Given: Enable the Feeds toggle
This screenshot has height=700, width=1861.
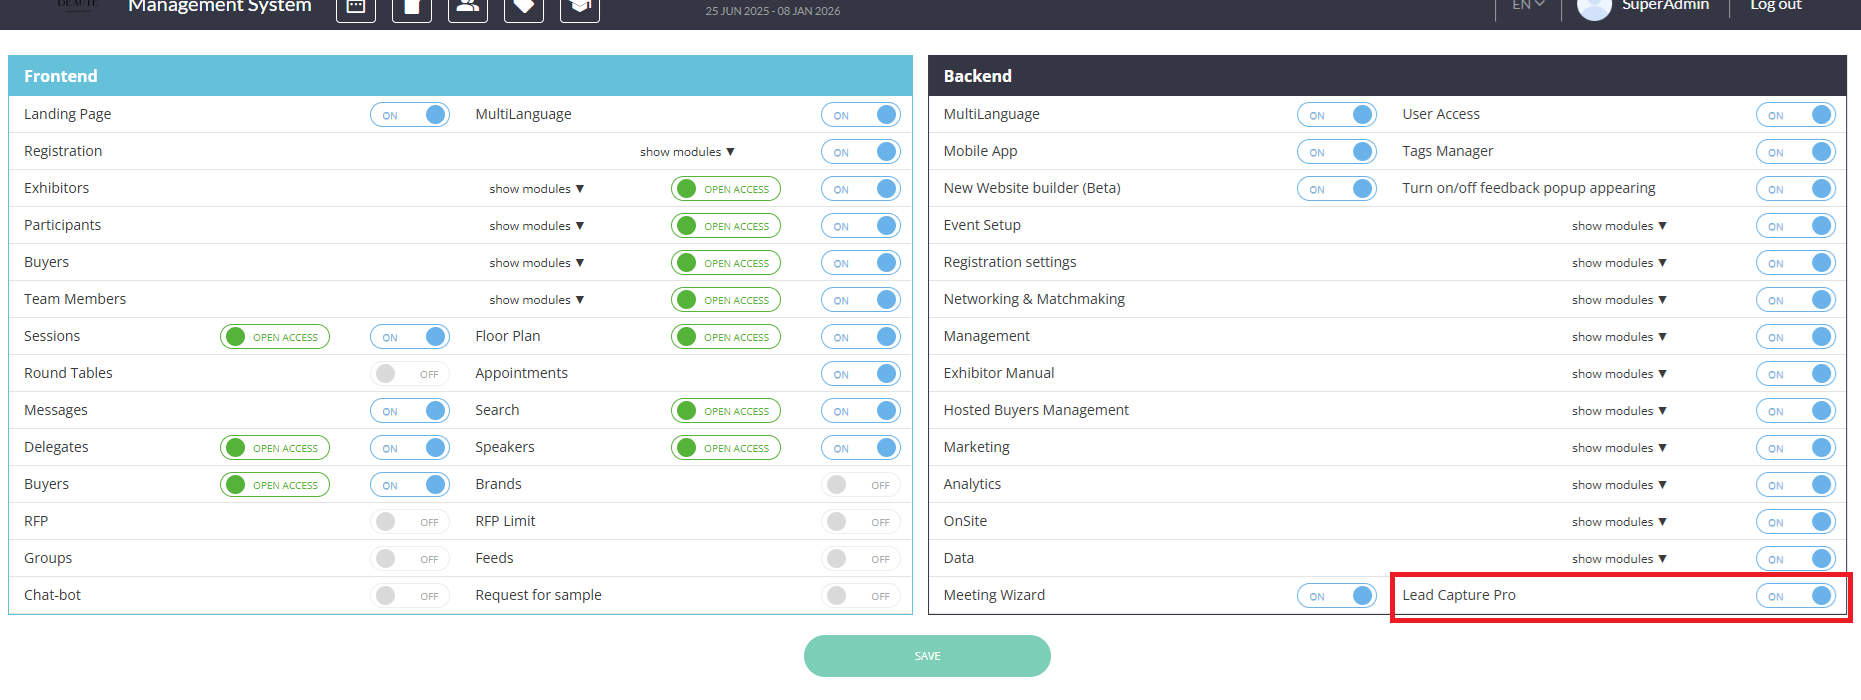Looking at the screenshot, I should (861, 559).
